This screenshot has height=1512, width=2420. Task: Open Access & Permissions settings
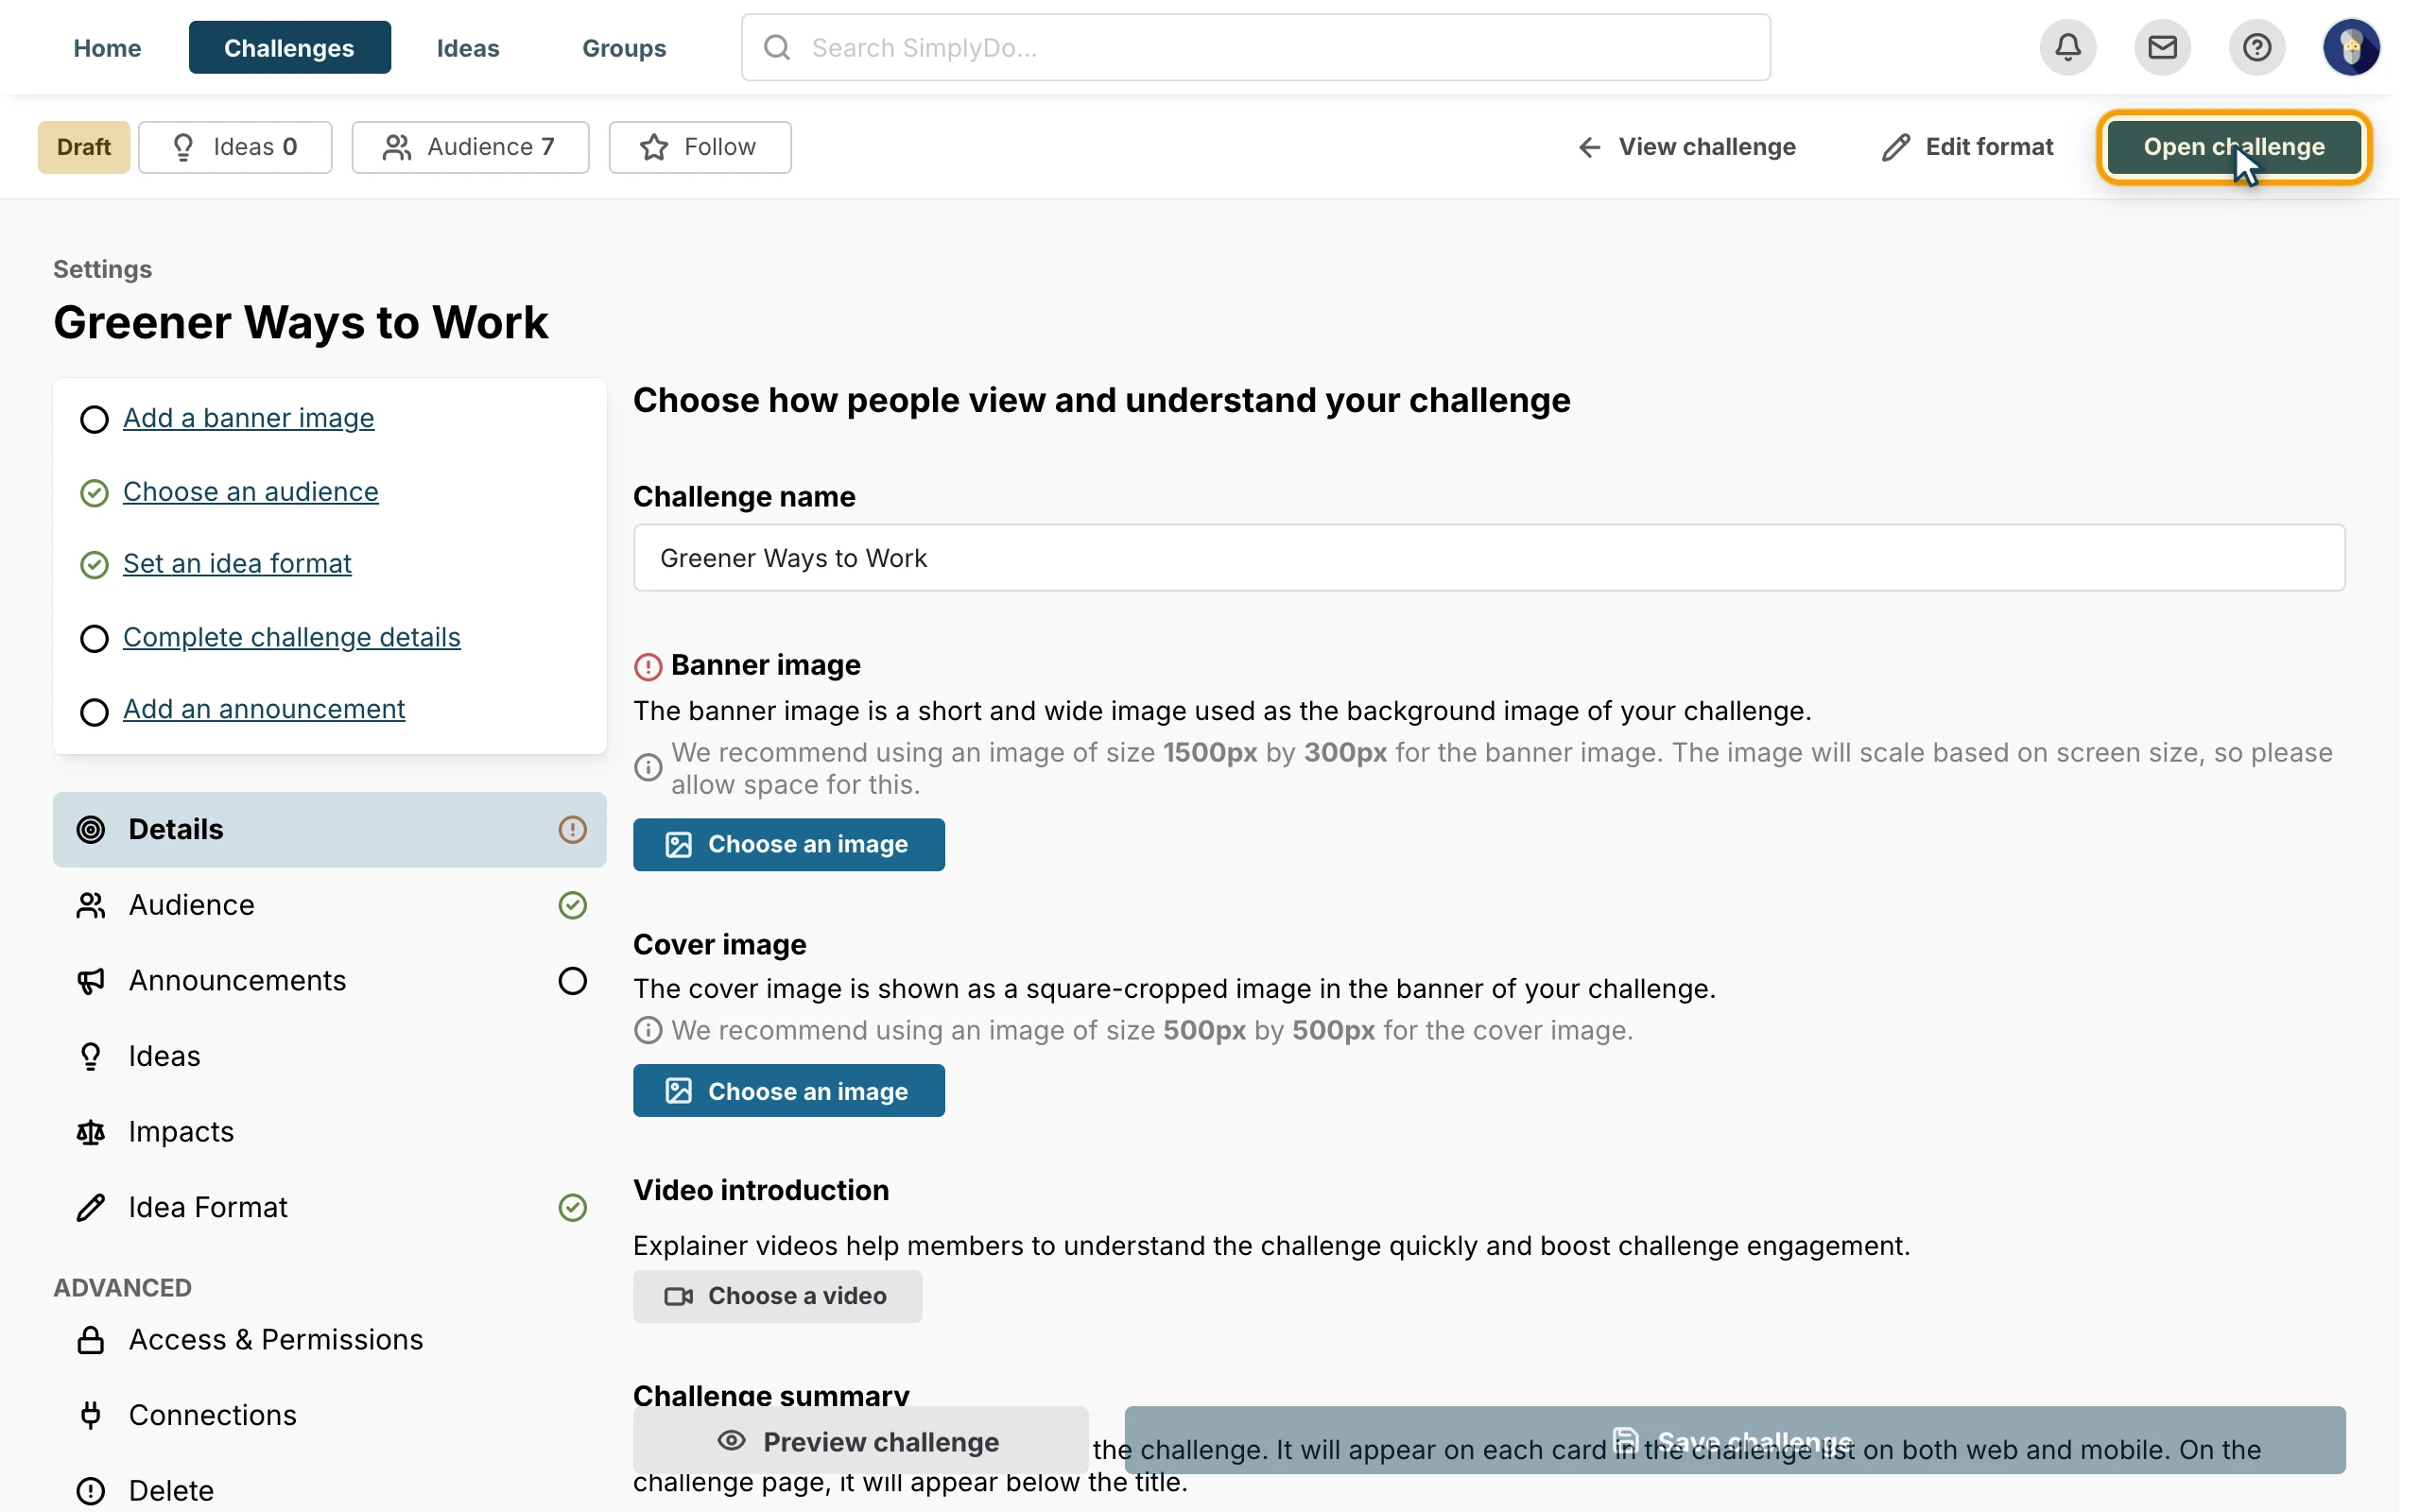pyautogui.click(x=329, y=1339)
